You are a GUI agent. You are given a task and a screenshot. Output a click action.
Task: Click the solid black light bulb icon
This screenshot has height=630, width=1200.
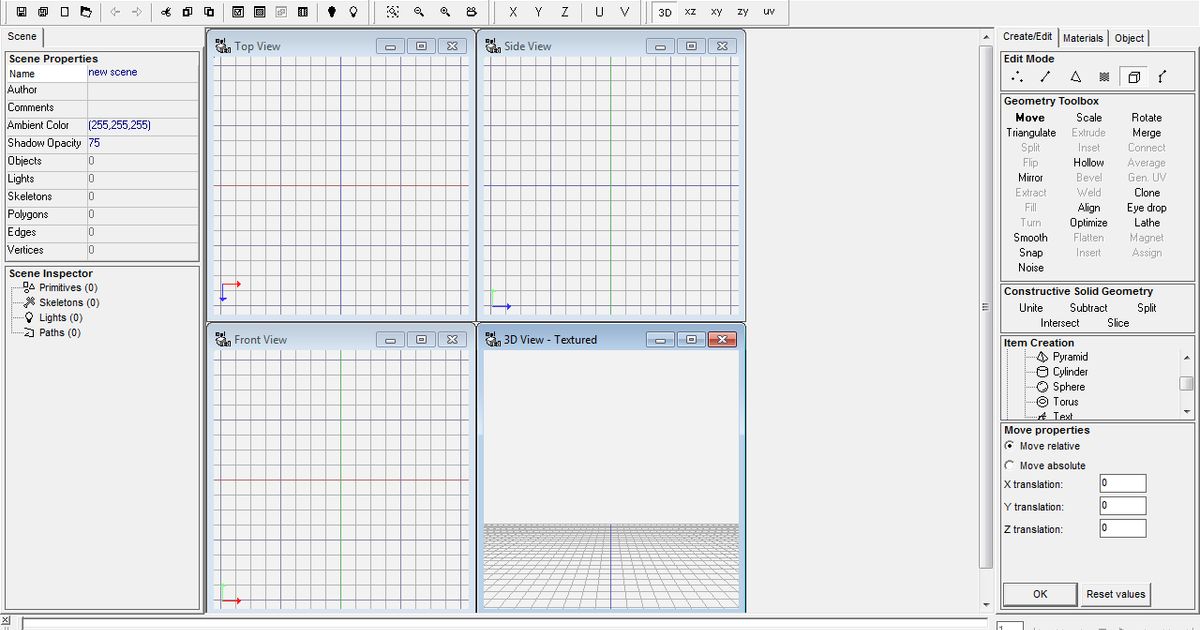(x=331, y=12)
